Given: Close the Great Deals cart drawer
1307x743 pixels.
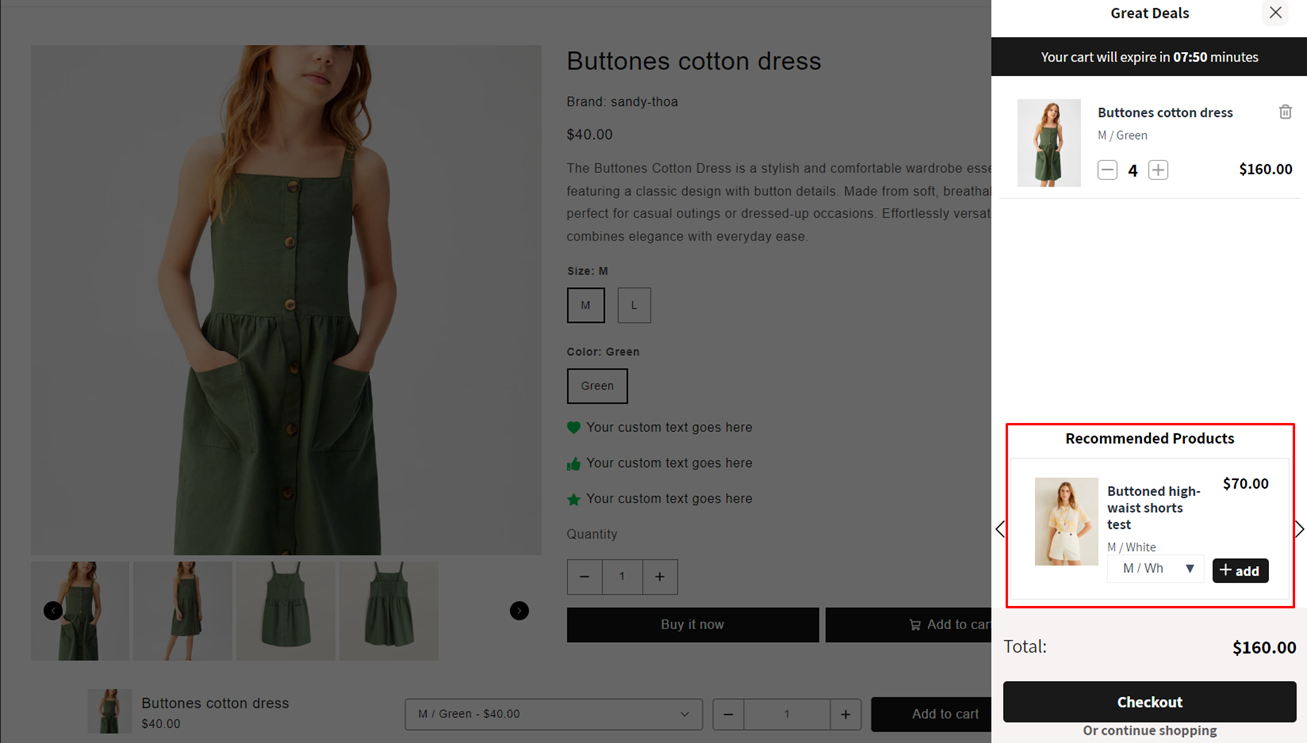Looking at the screenshot, I should [1275, 13].
